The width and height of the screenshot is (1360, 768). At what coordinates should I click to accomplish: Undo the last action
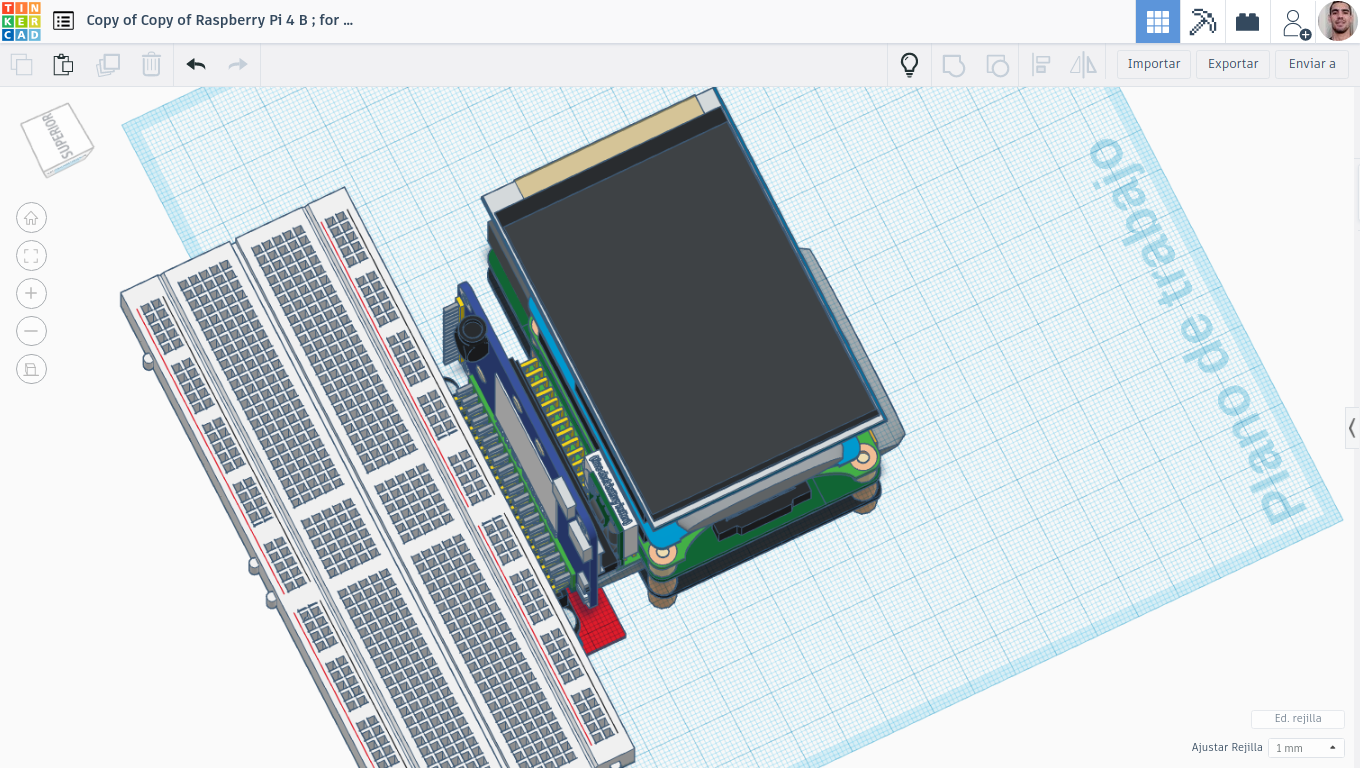(196, 65)
